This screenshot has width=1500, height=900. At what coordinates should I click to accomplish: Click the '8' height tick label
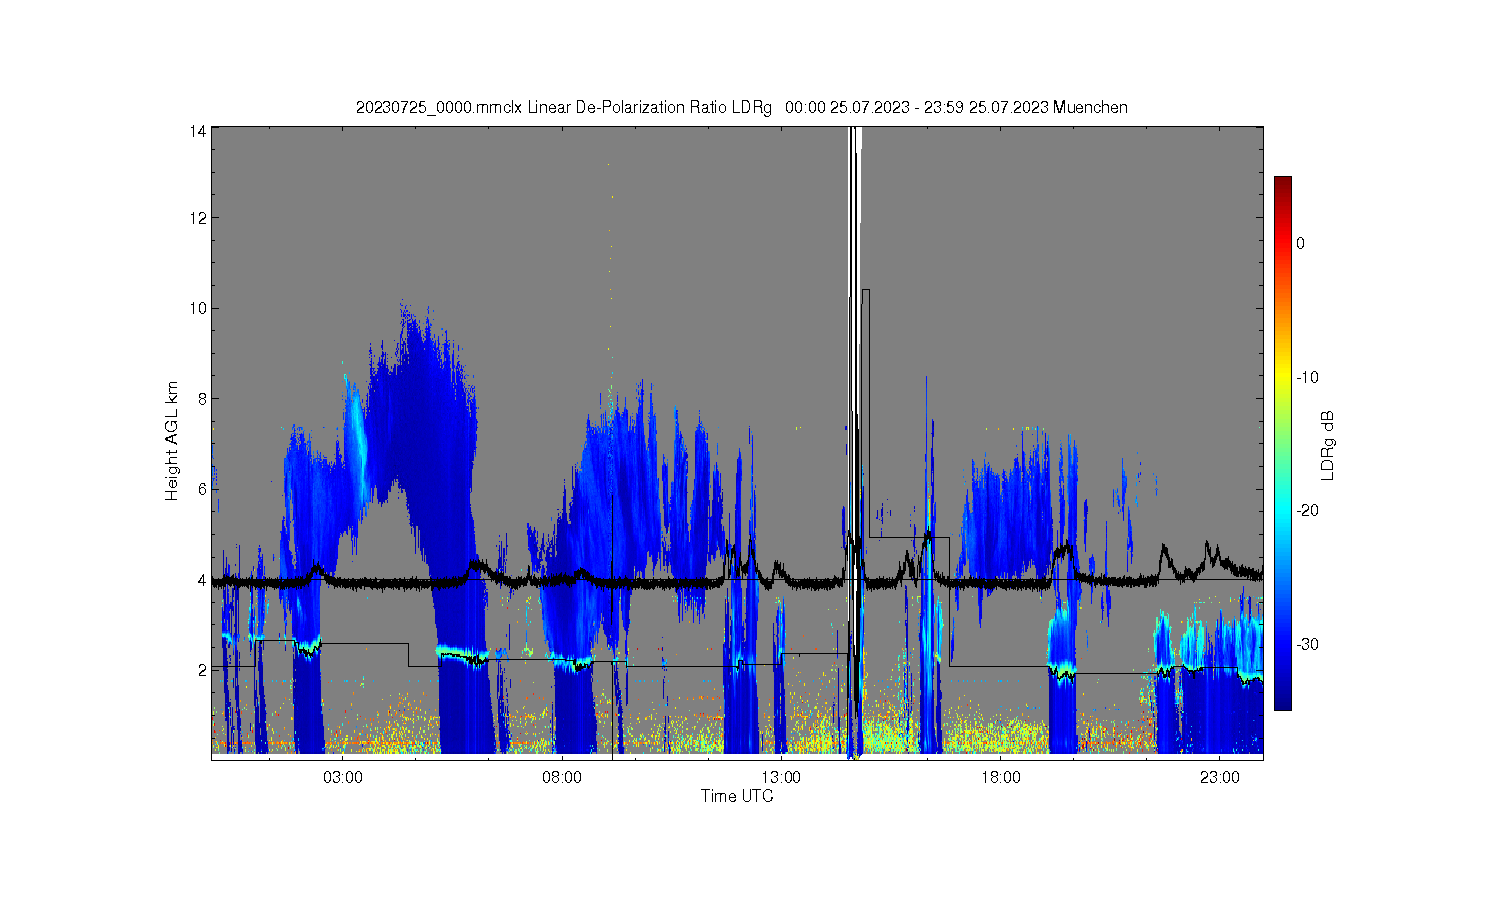pos(203,398)
